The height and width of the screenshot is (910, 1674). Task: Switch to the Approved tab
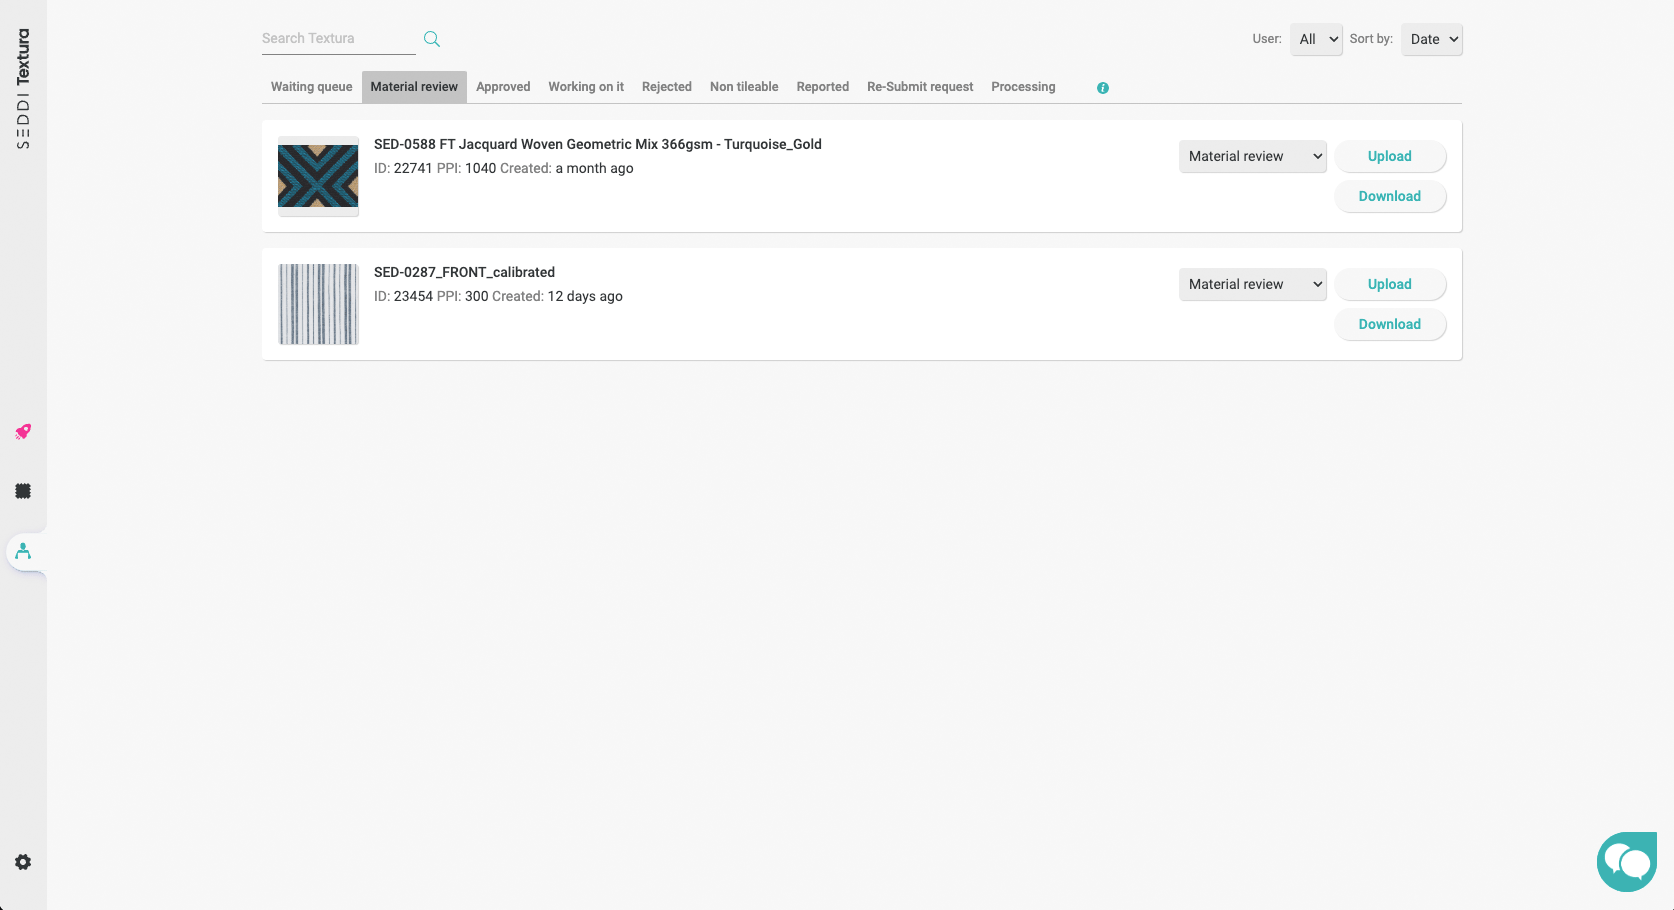coord(503,87)
